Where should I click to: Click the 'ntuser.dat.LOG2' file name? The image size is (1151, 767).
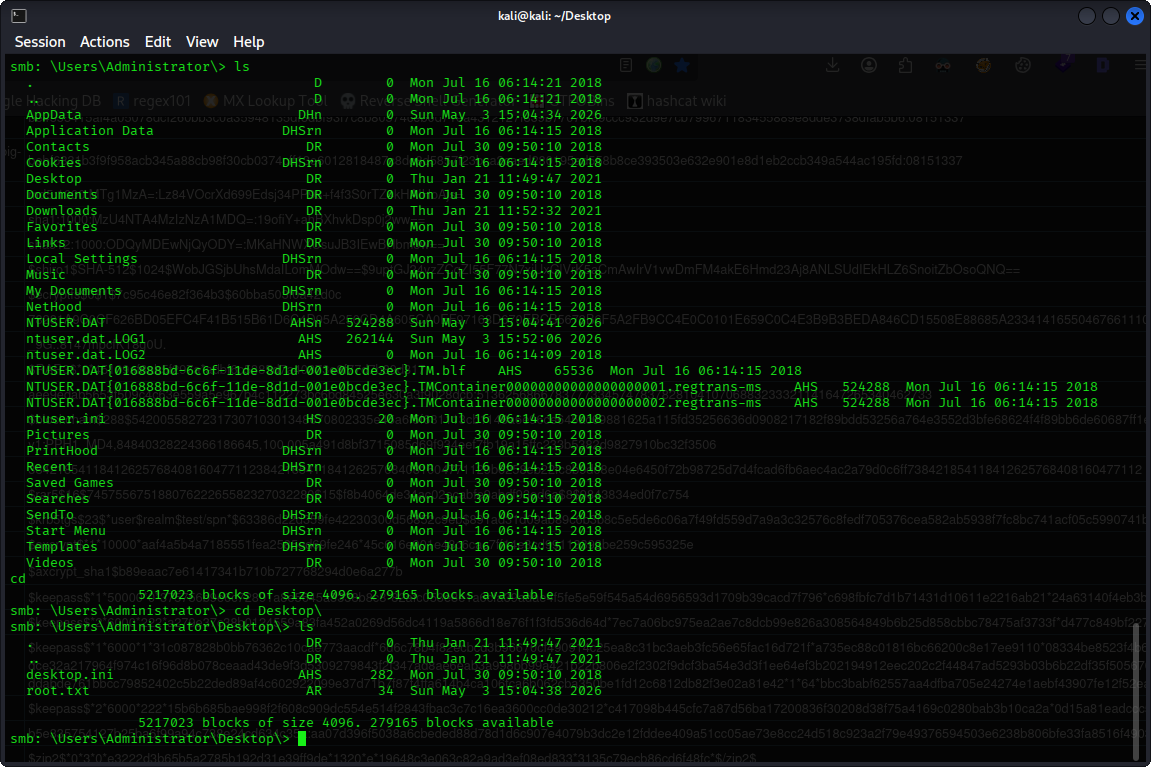click(x=85, y=355)
